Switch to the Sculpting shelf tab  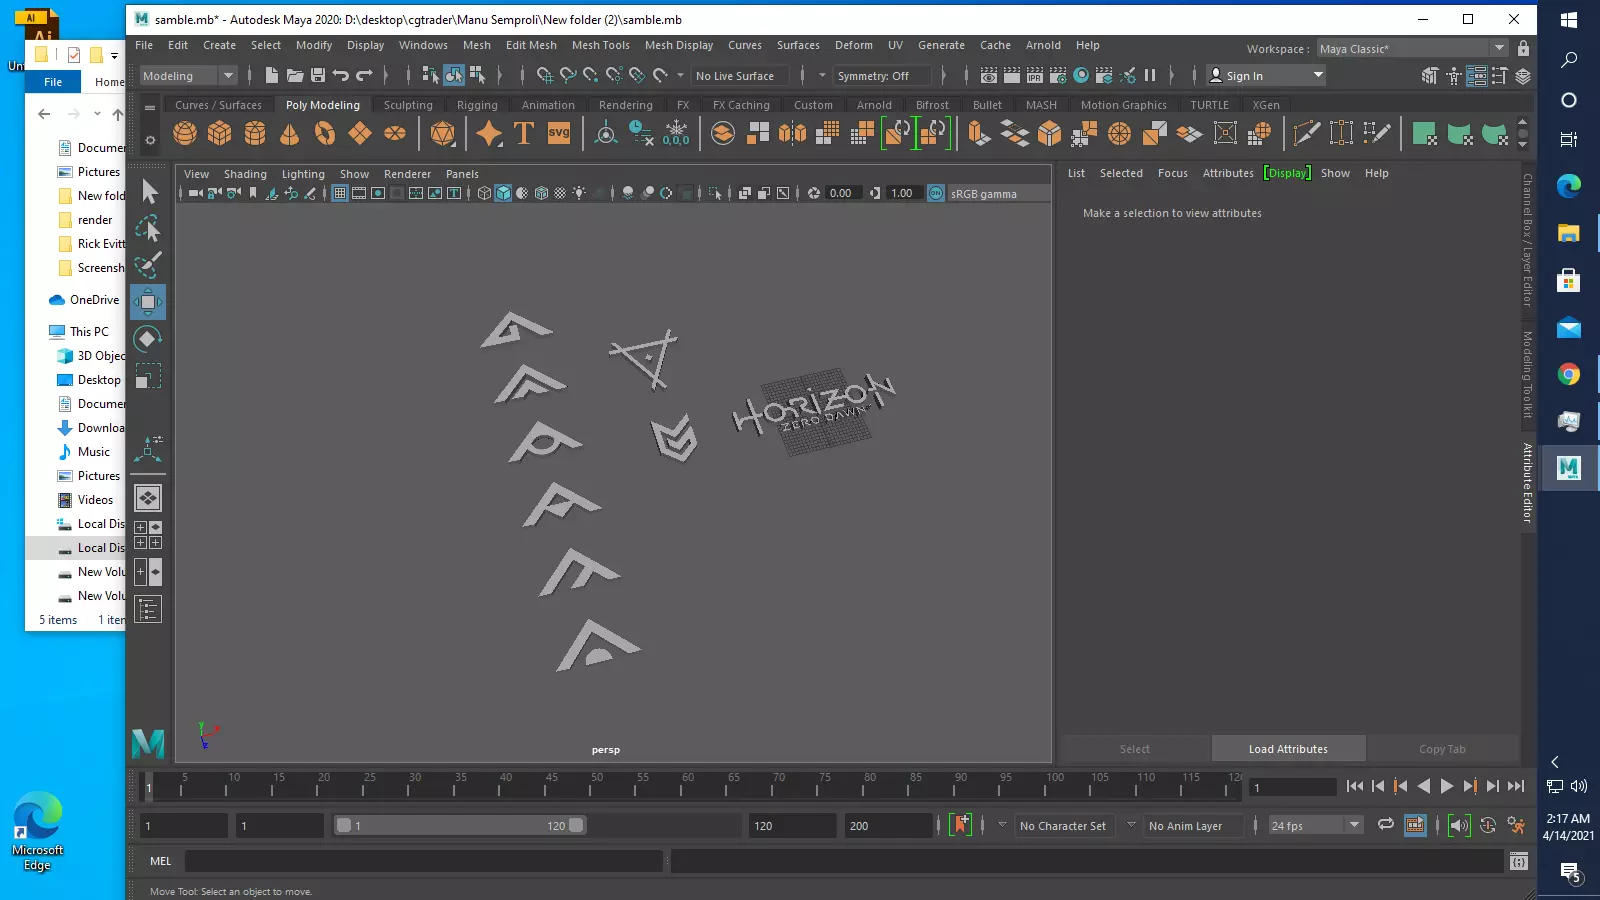[408, 105]
